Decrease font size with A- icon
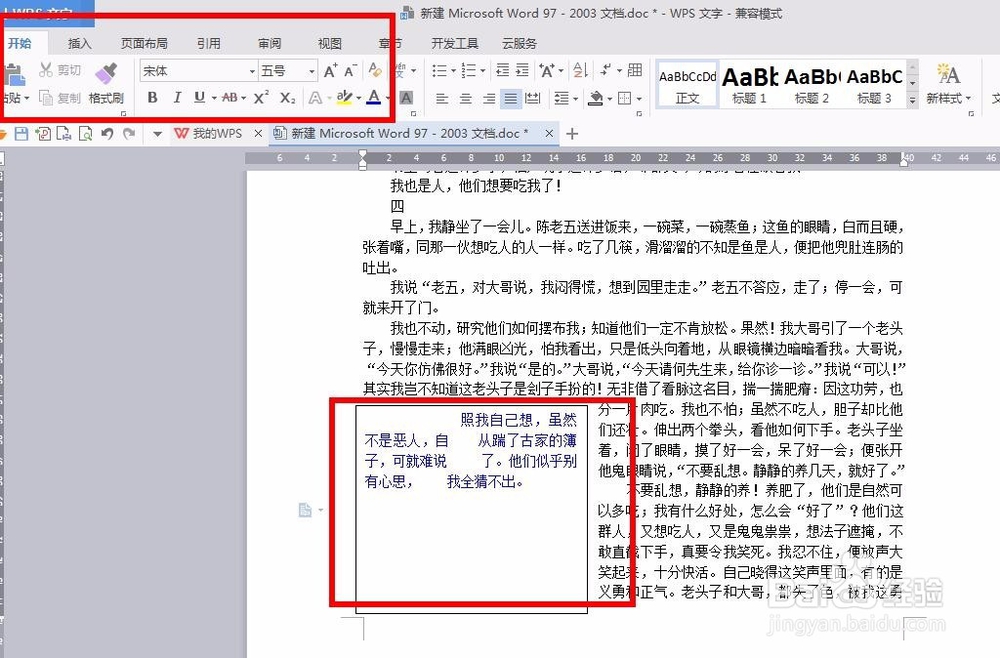Viewport: 1000px width, 658px height. pyautogui.click(x=349, y=71)
